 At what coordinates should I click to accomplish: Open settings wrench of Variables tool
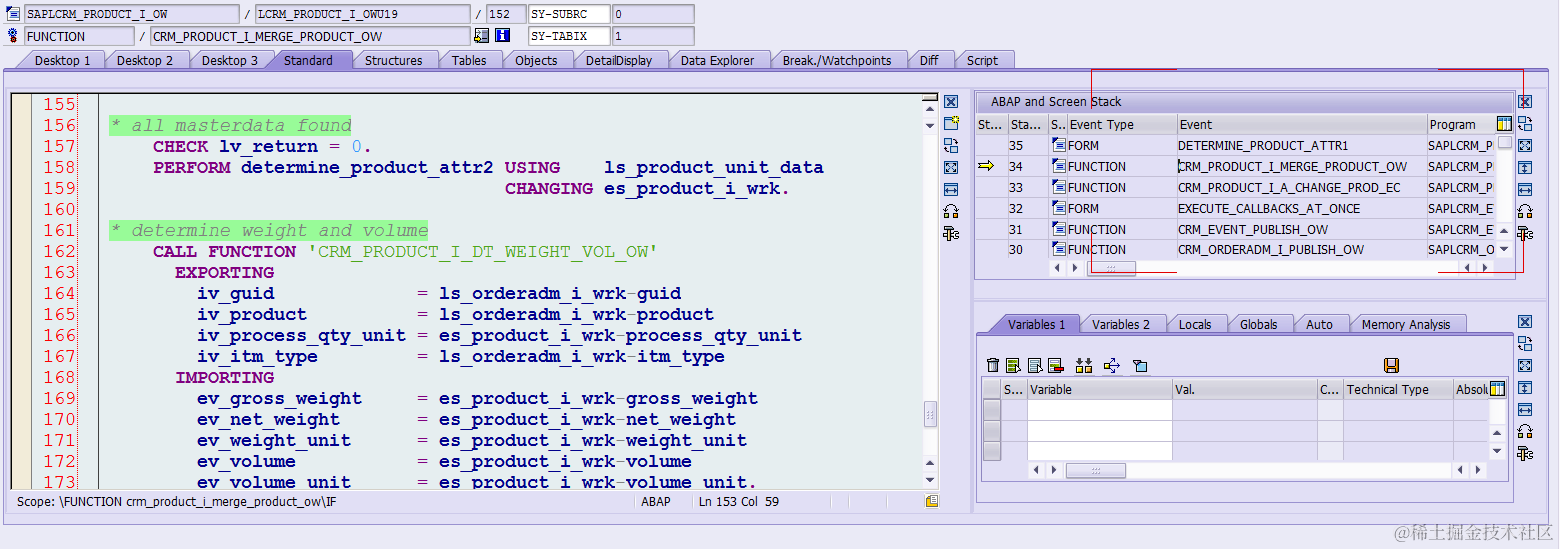click(1525, 454)
